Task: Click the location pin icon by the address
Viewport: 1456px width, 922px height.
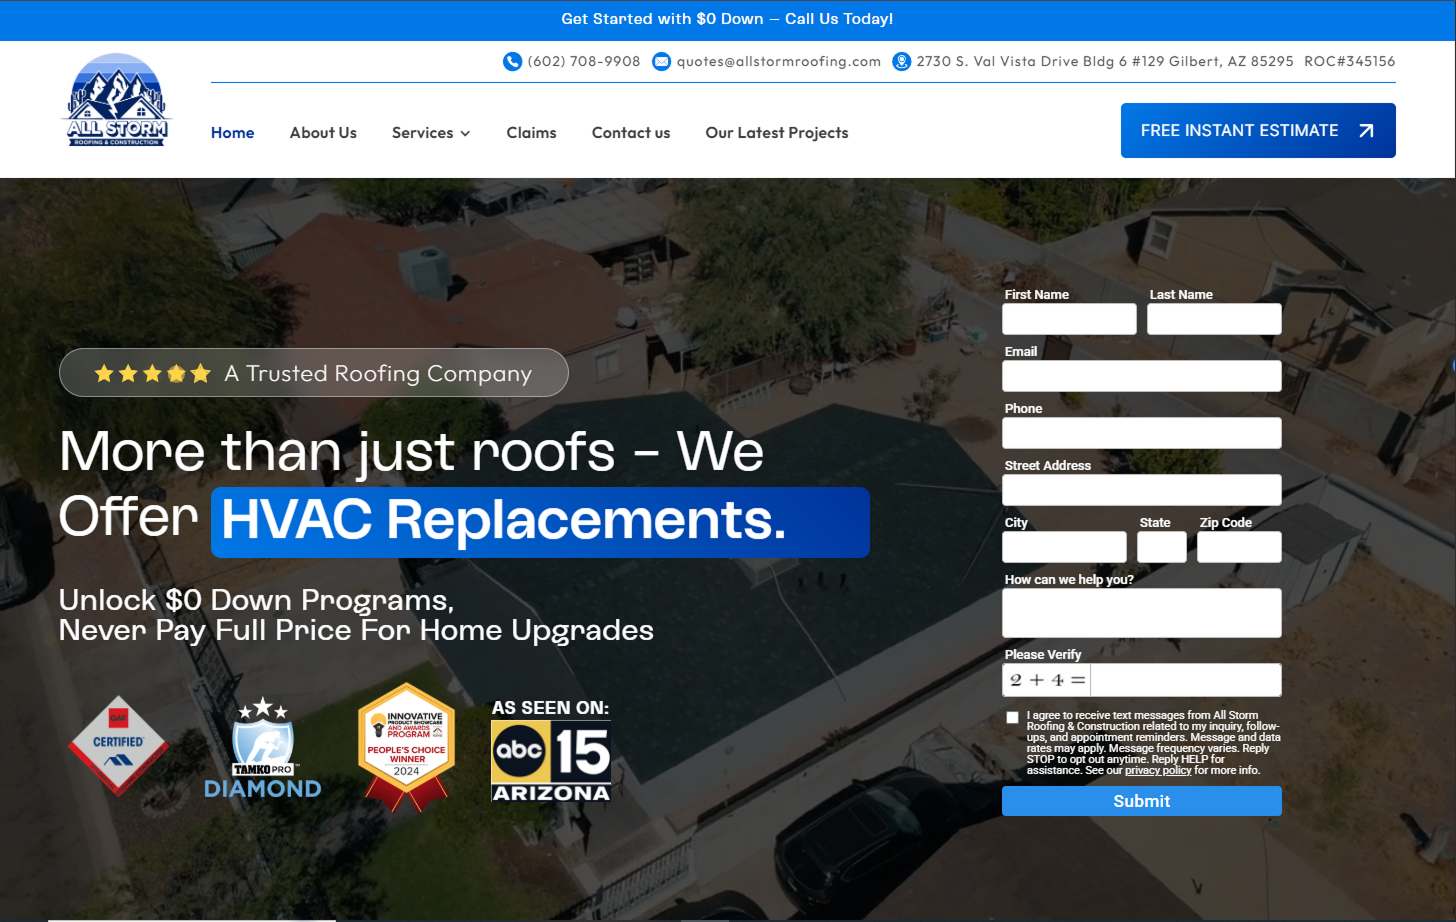Action: pos(901,62)
